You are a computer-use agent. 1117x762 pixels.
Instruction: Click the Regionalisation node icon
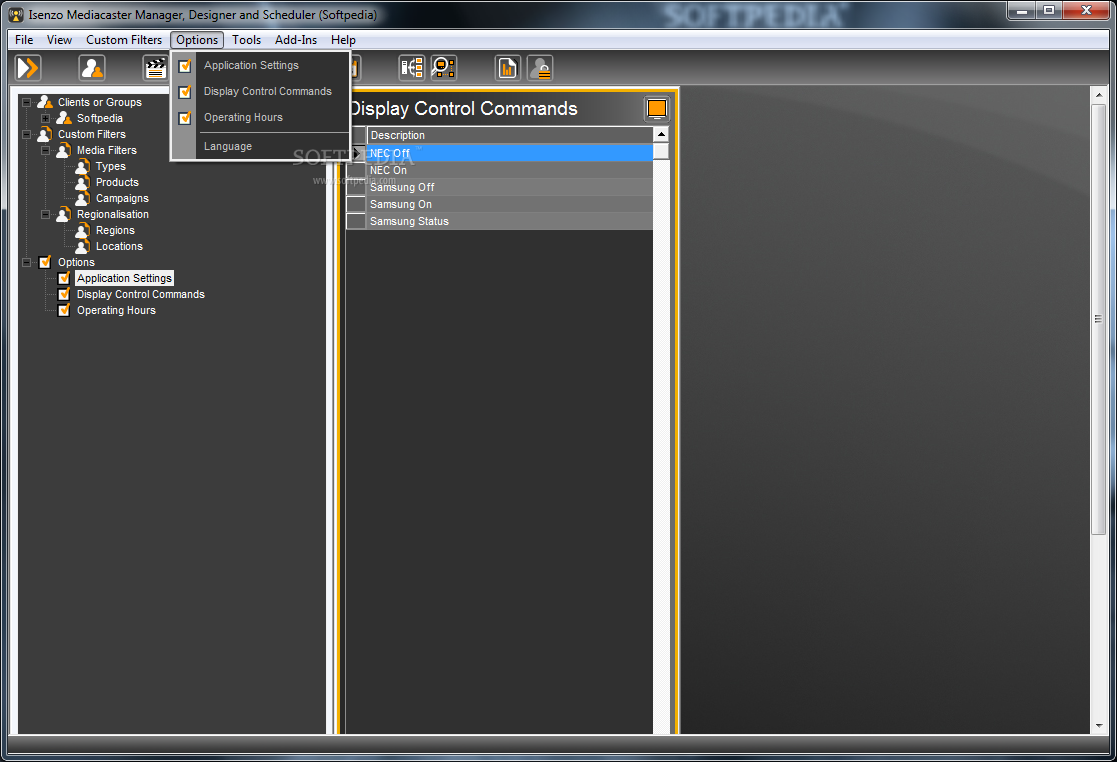click(x=64, y=214)
